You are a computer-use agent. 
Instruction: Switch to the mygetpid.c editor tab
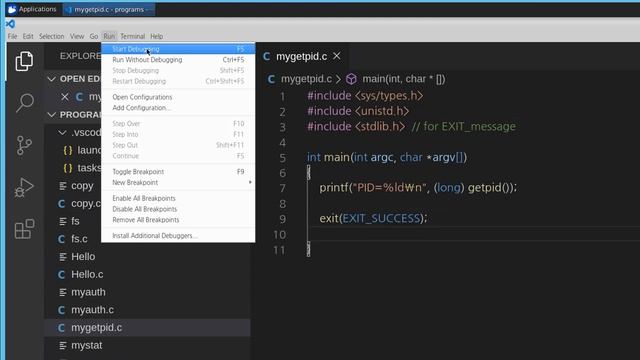click(302, 56)
